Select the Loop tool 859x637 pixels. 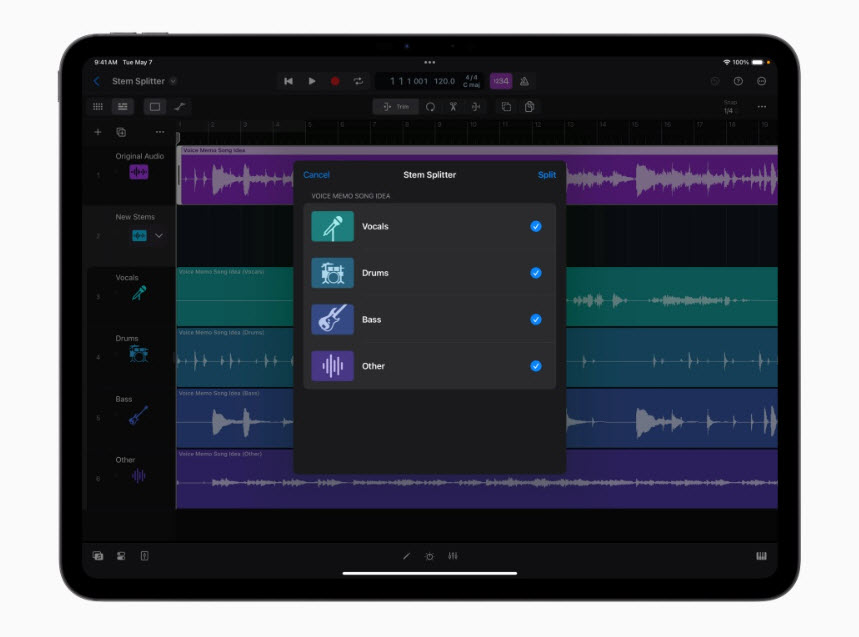(x=431, y=106)
